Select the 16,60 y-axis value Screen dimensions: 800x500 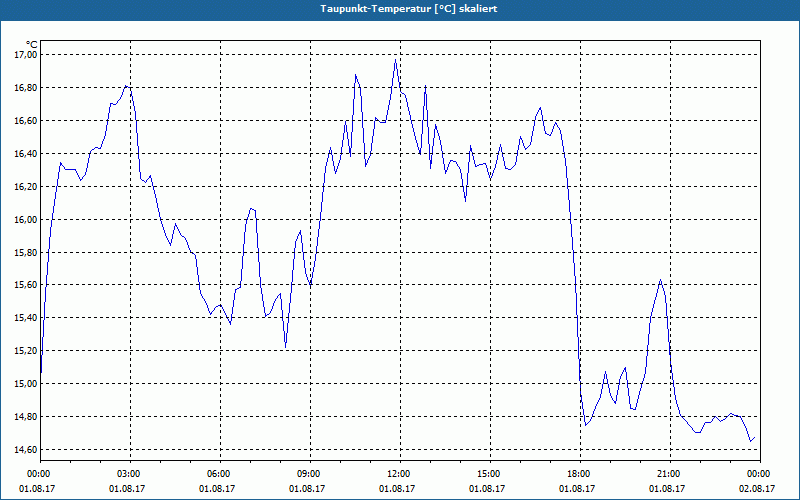click(26, 121)
